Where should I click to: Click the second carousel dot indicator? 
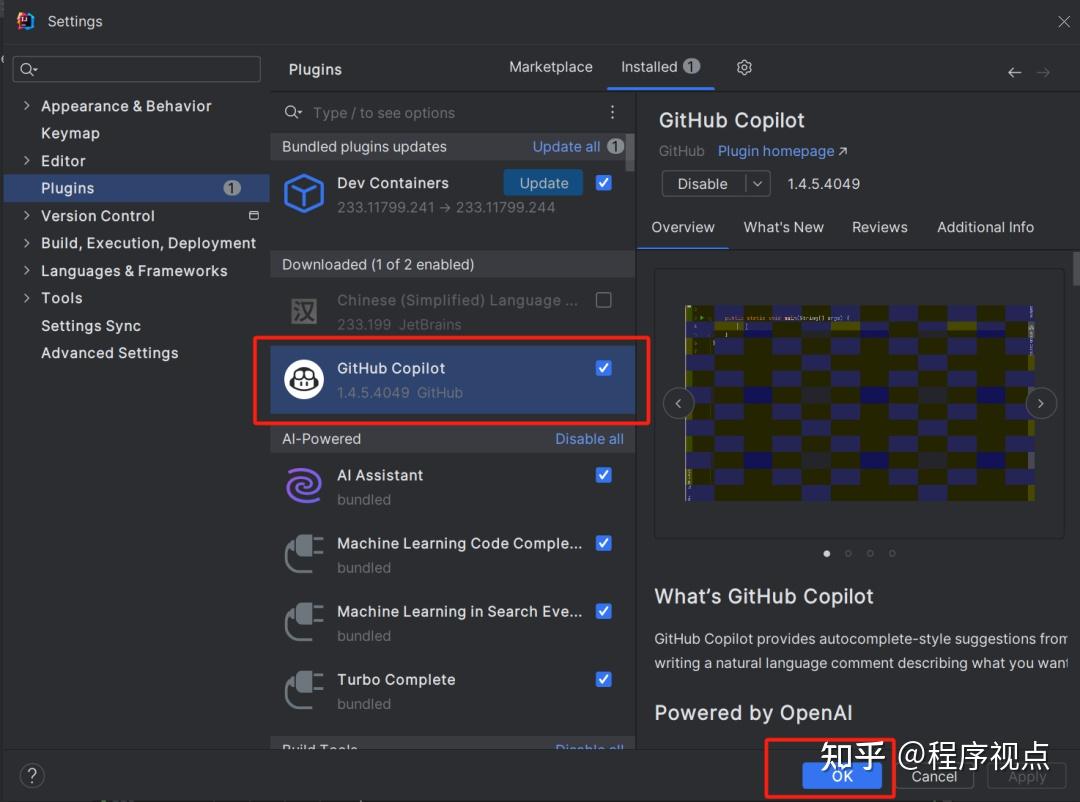coord(848,553)
